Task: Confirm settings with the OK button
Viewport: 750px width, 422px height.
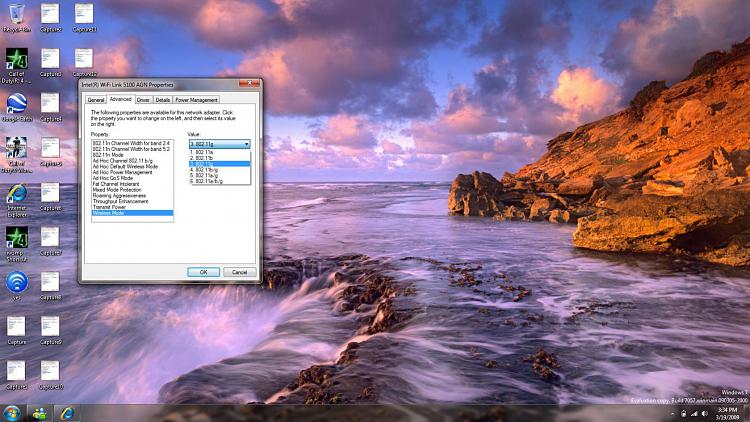Action: tap(203, 272)
